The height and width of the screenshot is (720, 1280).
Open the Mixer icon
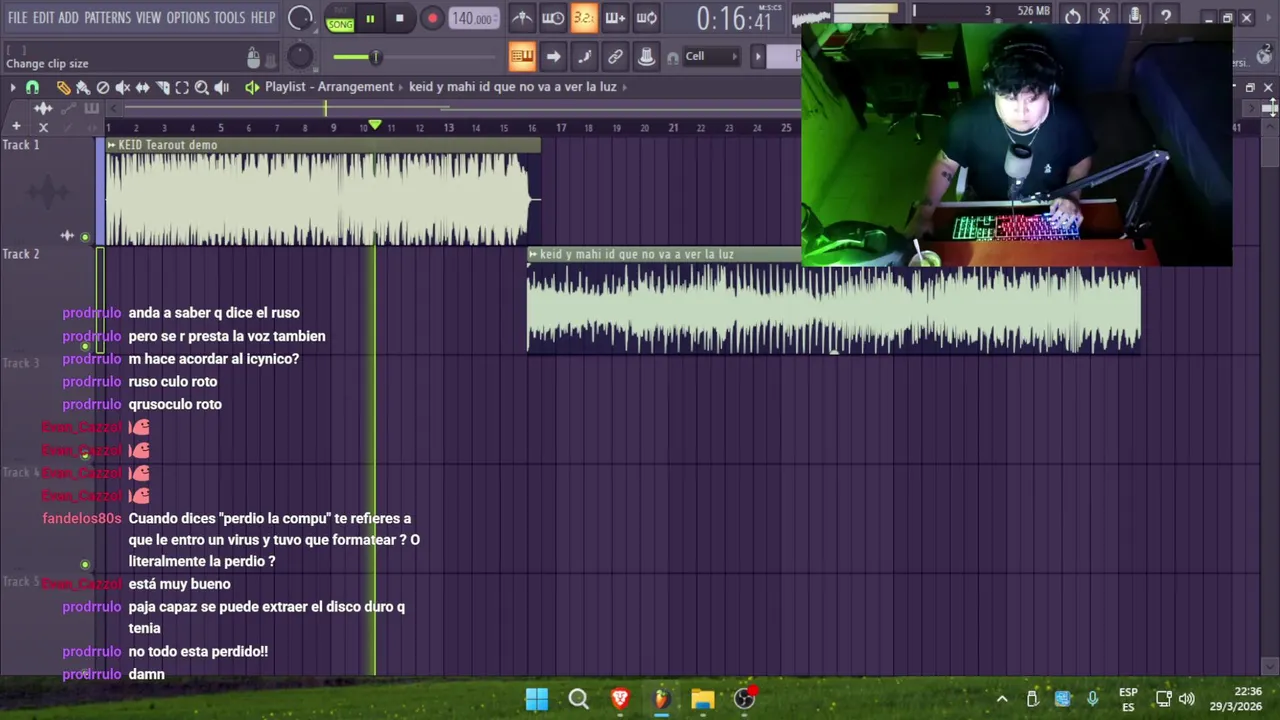tap(646, 56)
